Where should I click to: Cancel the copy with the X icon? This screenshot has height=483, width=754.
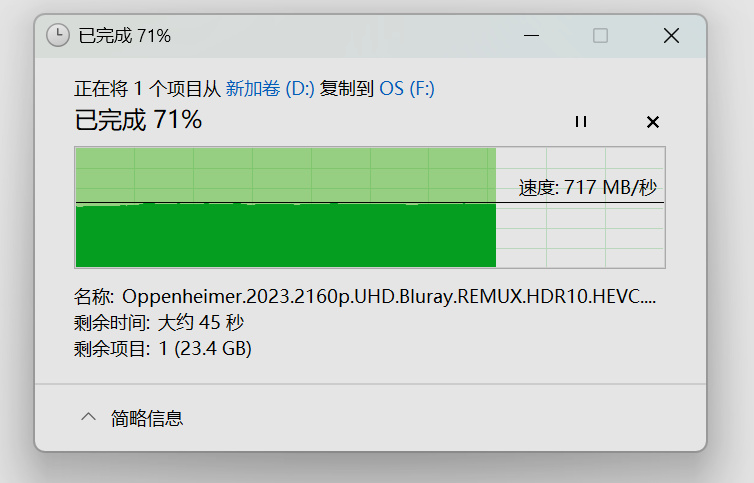tap(653, 122)
